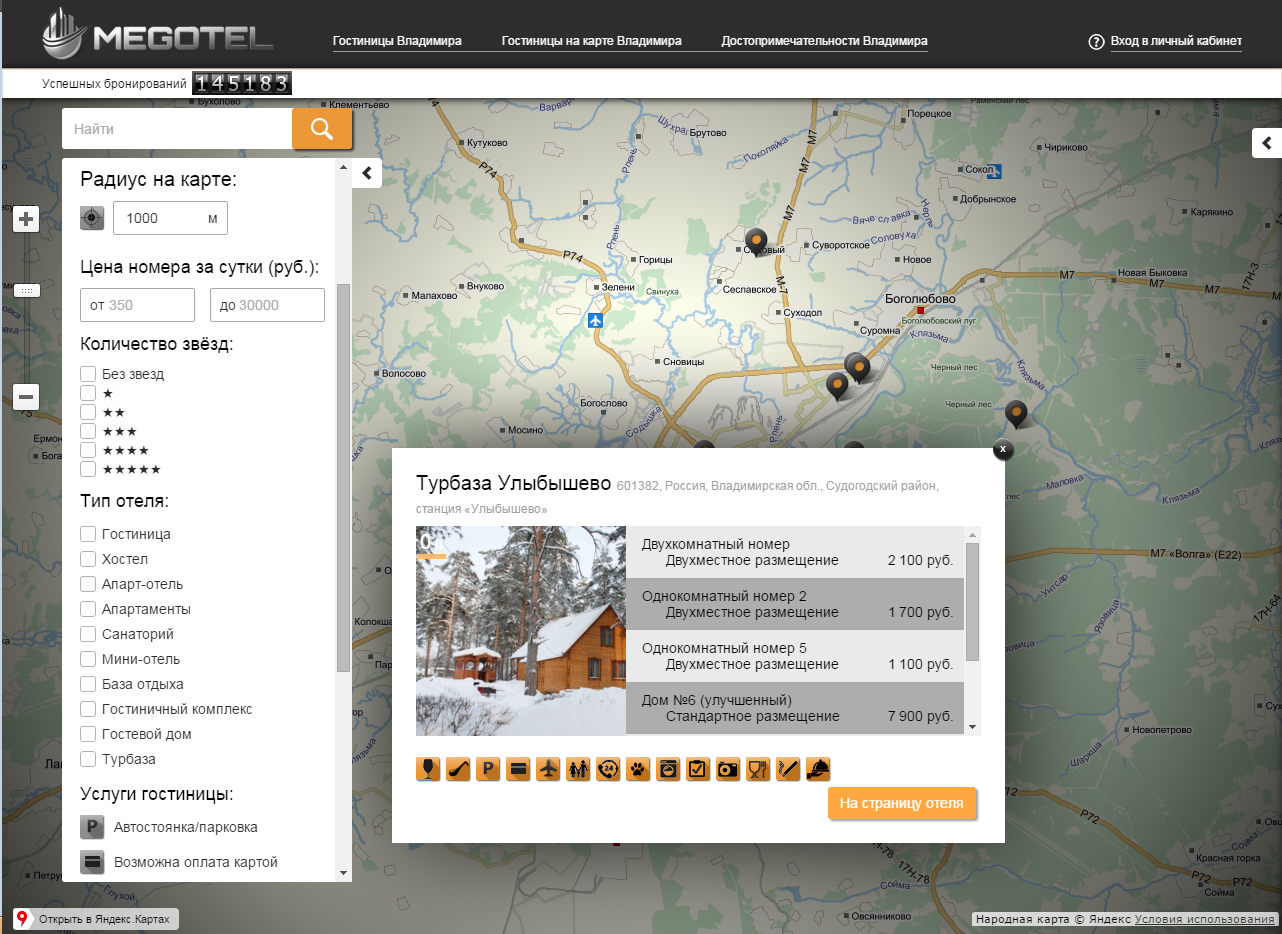Viewport: 1282px width, 934px height.
Task: Click the airport icon on the map
Action: (x=596, y=321)
